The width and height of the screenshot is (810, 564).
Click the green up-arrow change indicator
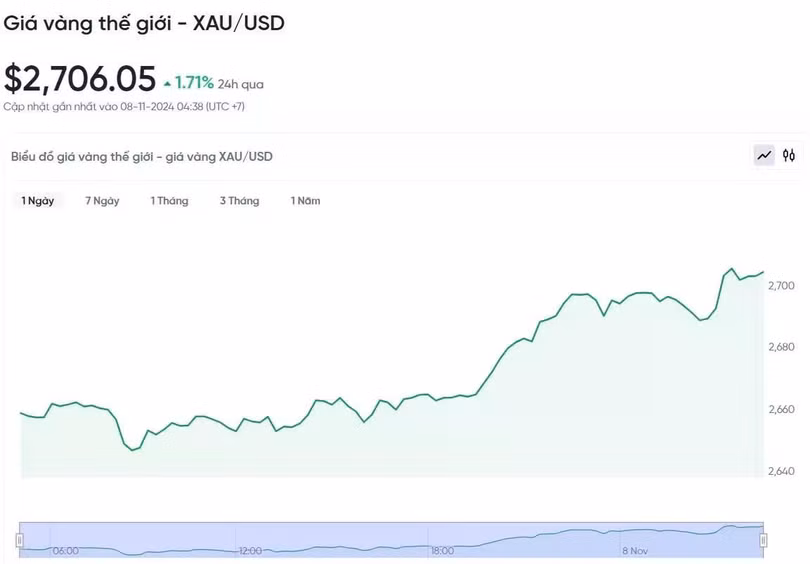167,84
